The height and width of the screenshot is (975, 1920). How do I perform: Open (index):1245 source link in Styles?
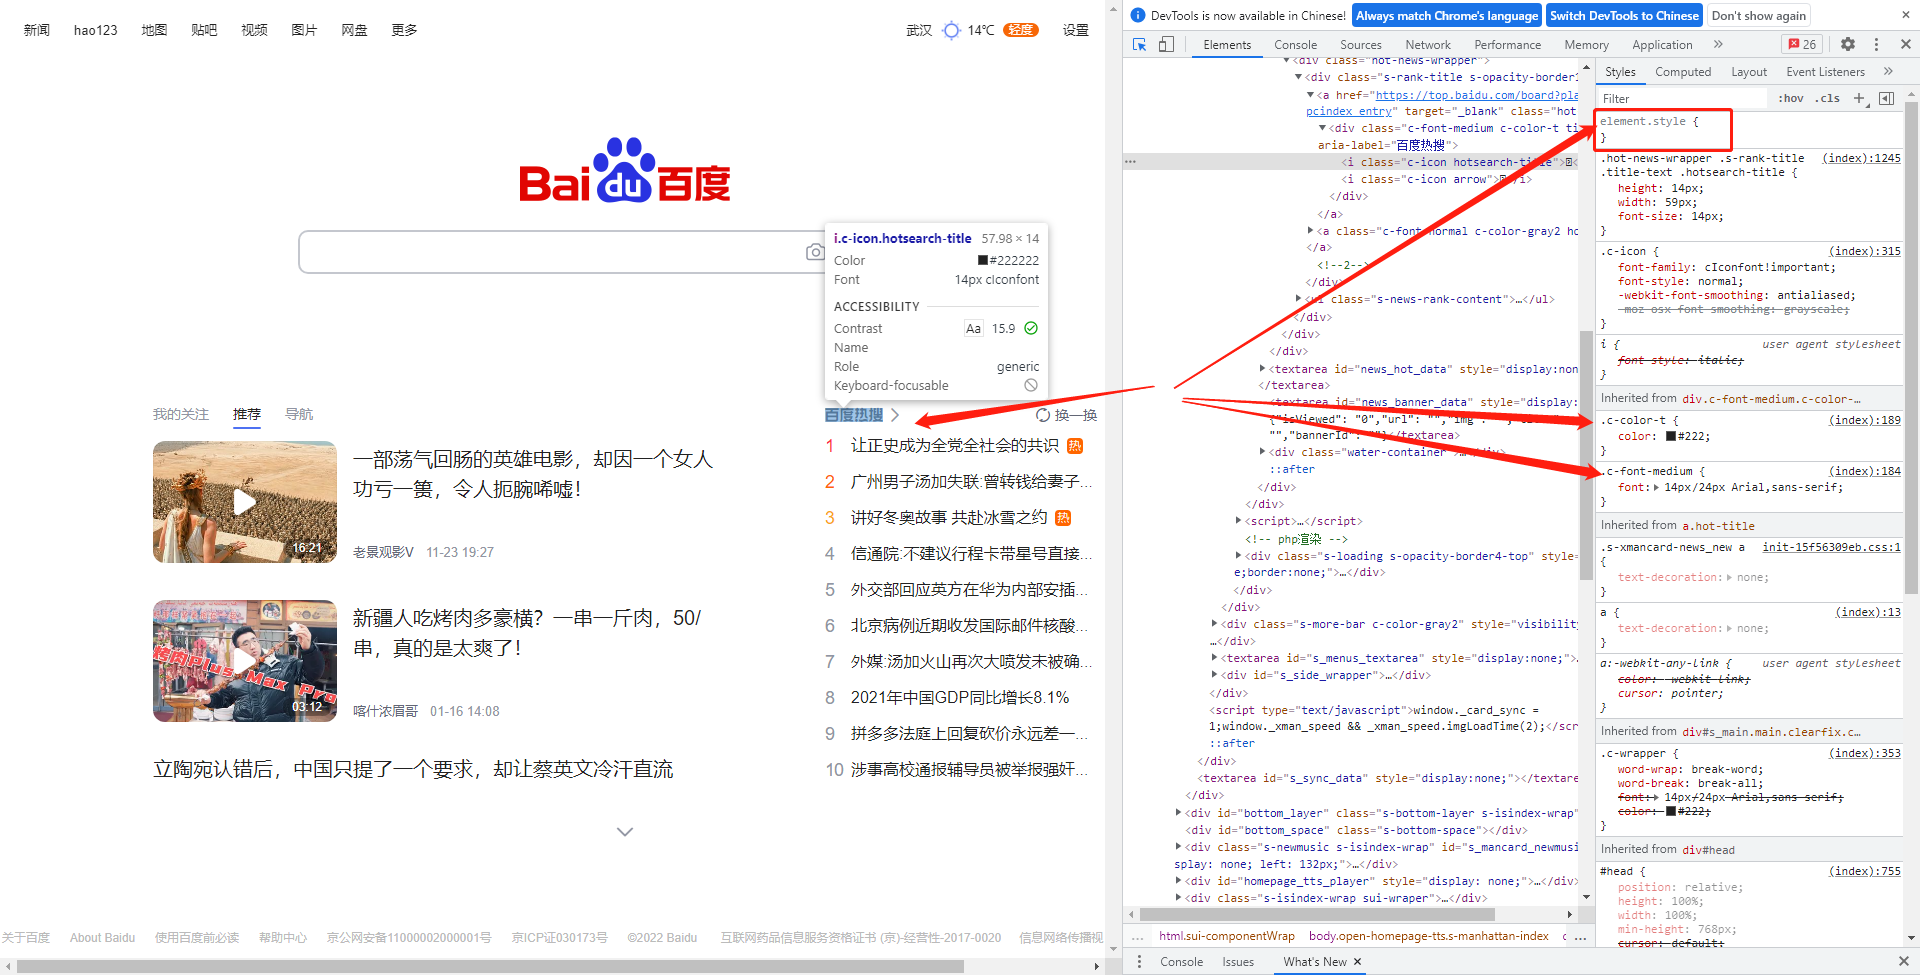pos(1861,158)
